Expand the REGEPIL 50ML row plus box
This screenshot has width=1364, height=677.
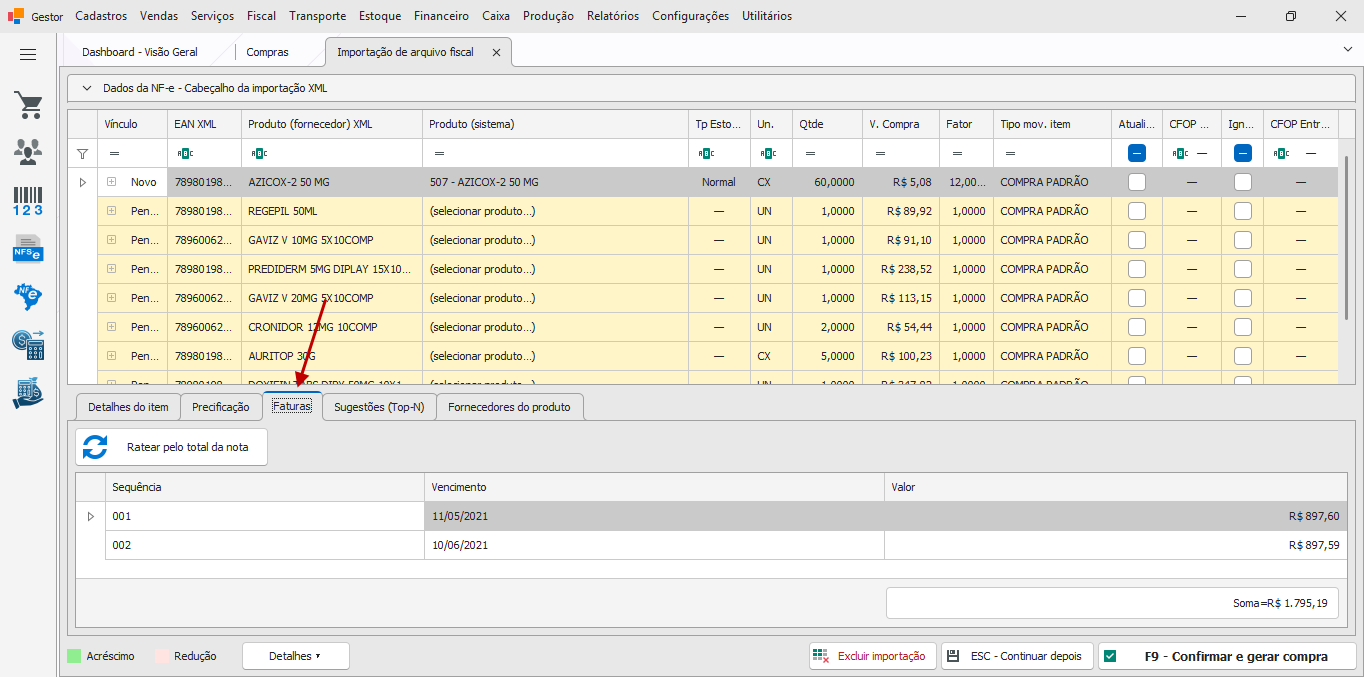point(111,211)
